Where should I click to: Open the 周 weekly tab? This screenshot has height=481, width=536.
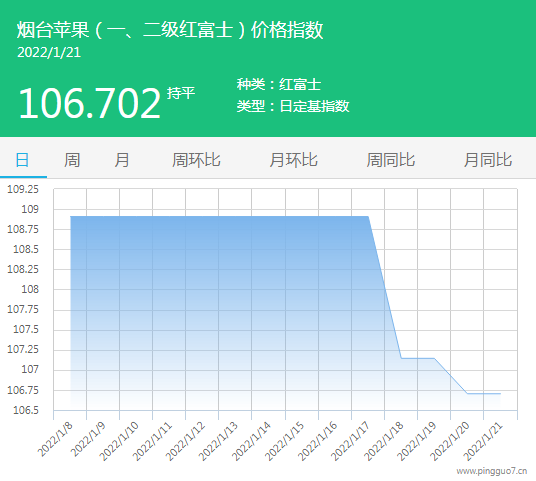click(72, 160)
